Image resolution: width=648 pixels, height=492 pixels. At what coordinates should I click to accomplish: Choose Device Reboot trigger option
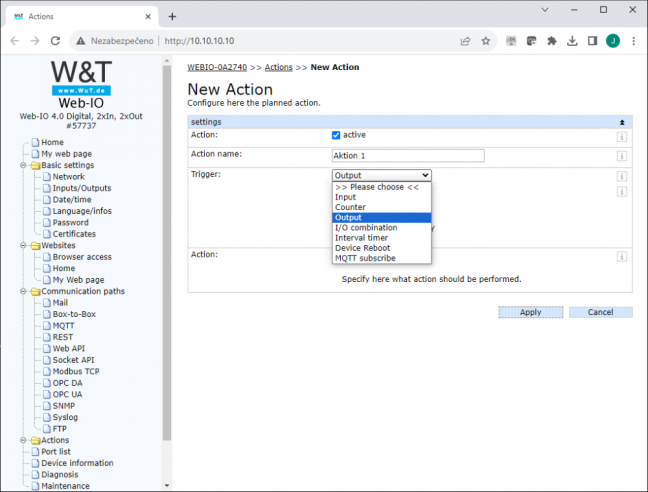point(381,248)
